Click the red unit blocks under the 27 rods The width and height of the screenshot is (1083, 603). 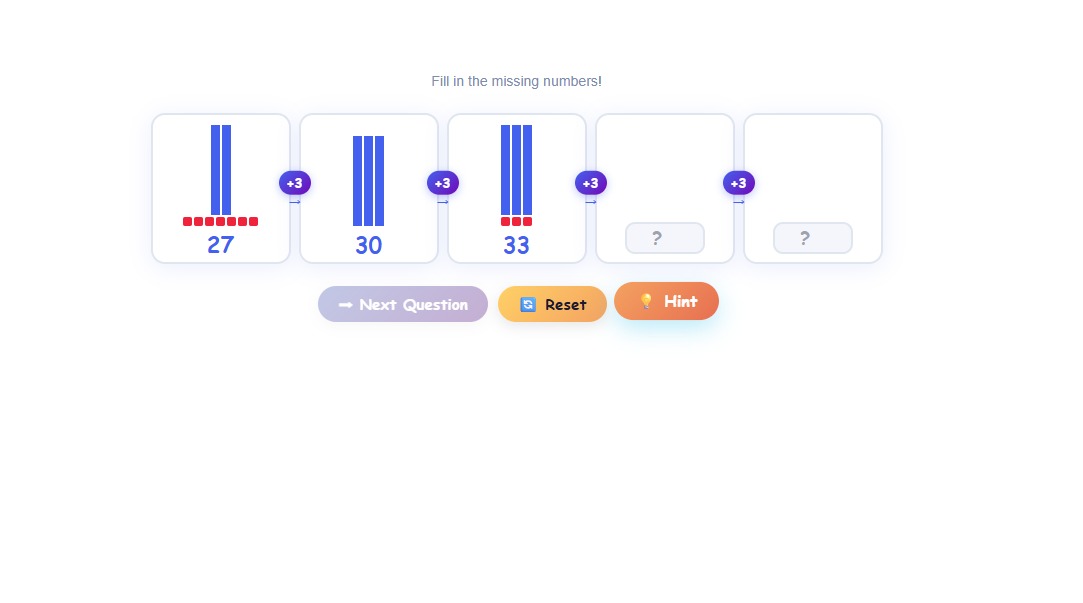(220, 221)
